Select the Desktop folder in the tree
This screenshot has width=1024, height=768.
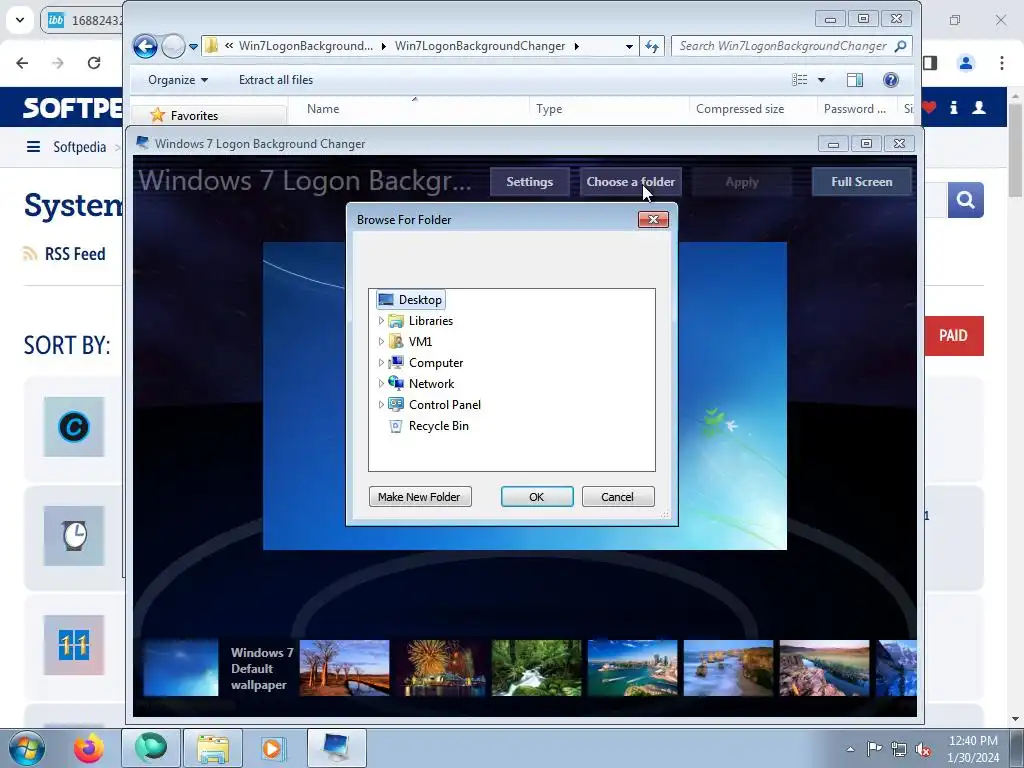coord(411,300)
